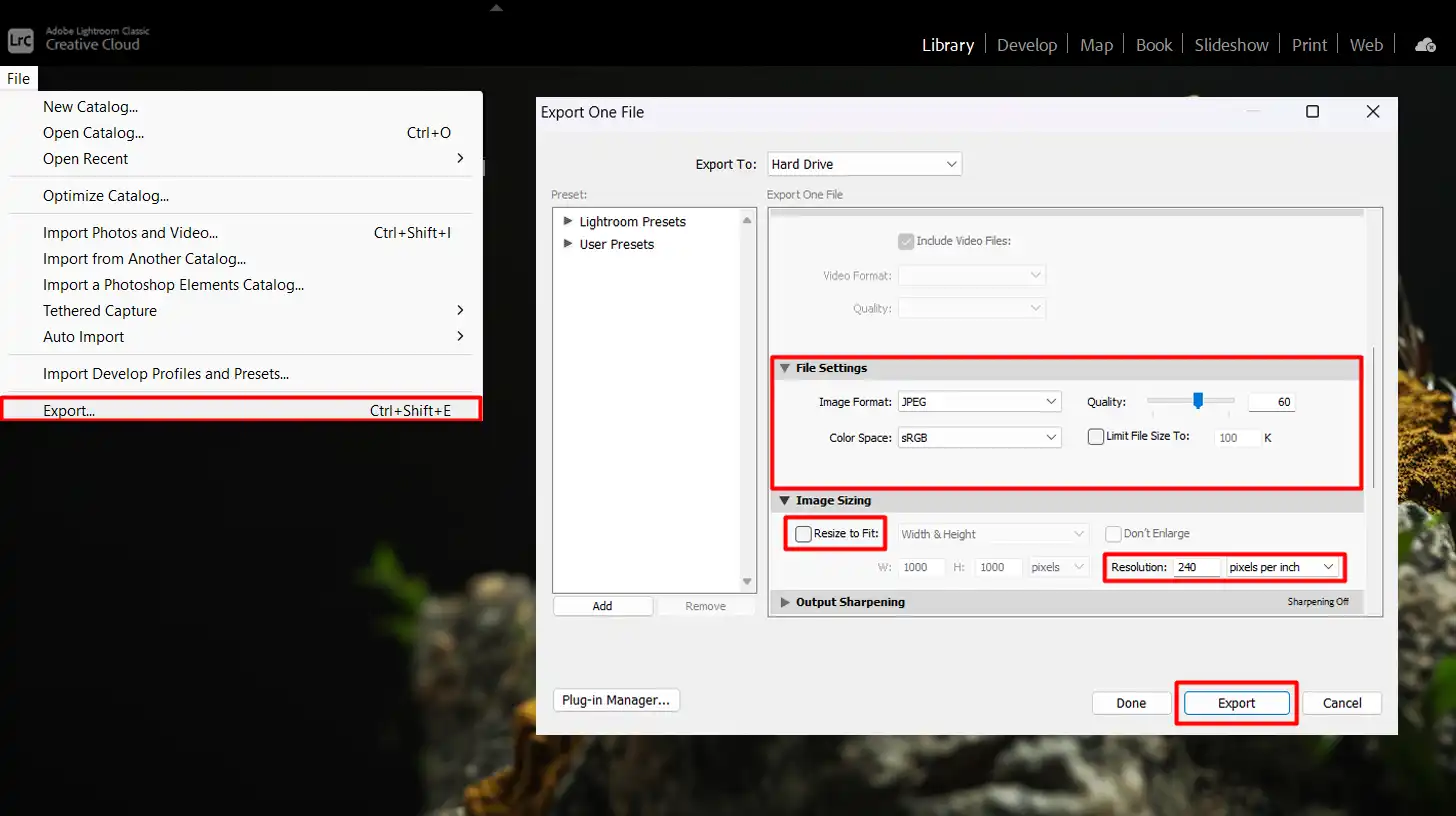The image size is (1456, 816).
Task: Click the export settings vertical scrollbar
Action: tap(1373, 416)
